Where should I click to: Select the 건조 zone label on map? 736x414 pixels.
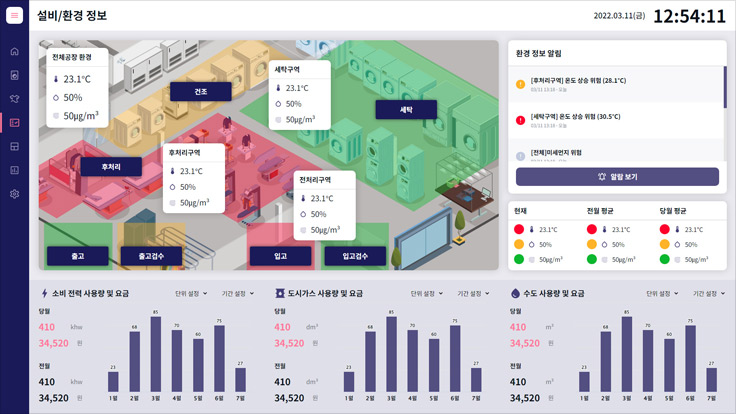(200, 91)
